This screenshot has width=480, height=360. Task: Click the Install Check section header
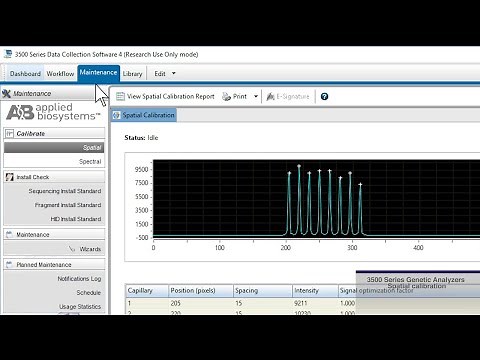(x=54, y=177)
